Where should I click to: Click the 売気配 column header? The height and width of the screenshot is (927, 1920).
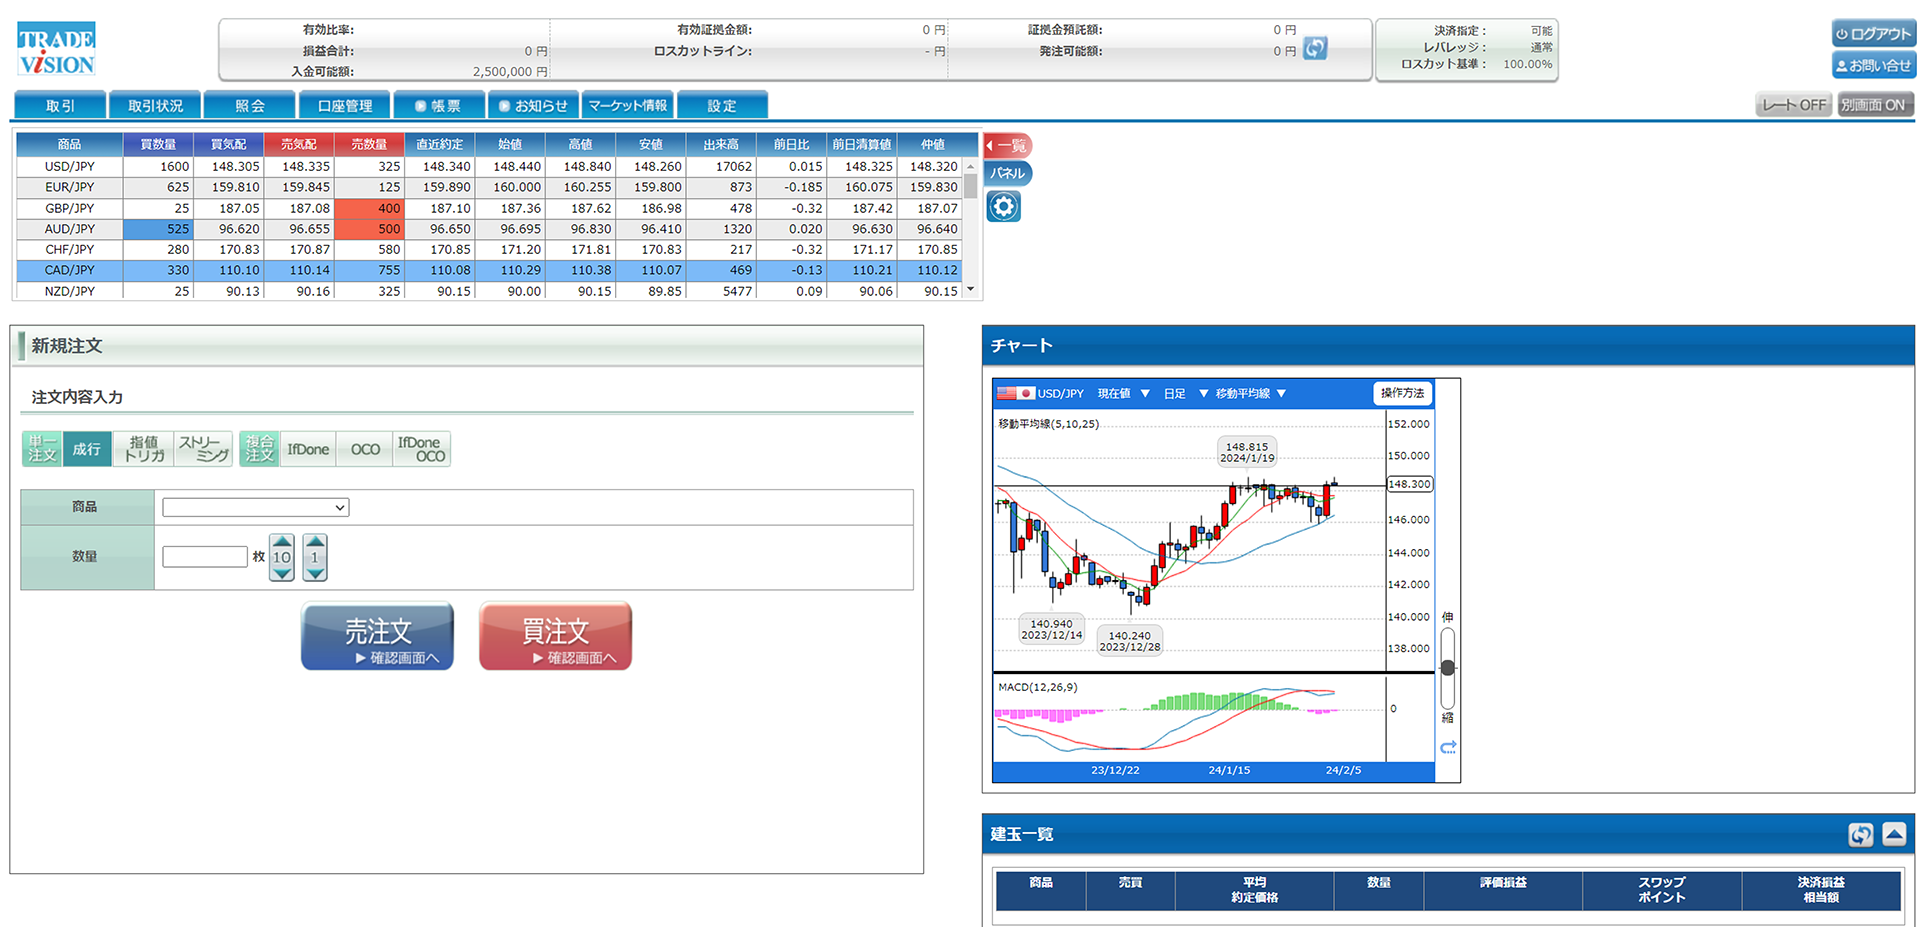point(298,144)
